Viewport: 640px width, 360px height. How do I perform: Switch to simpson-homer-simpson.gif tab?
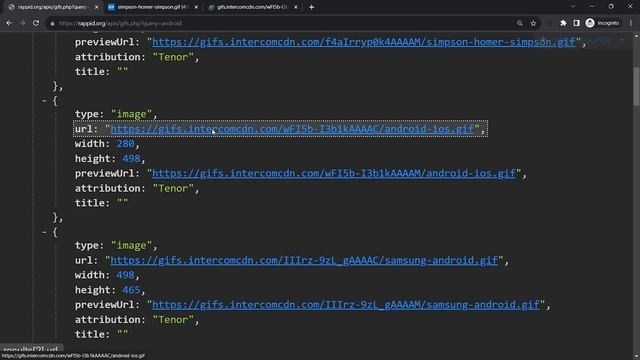pyautogui.click(x=152, y=7)
